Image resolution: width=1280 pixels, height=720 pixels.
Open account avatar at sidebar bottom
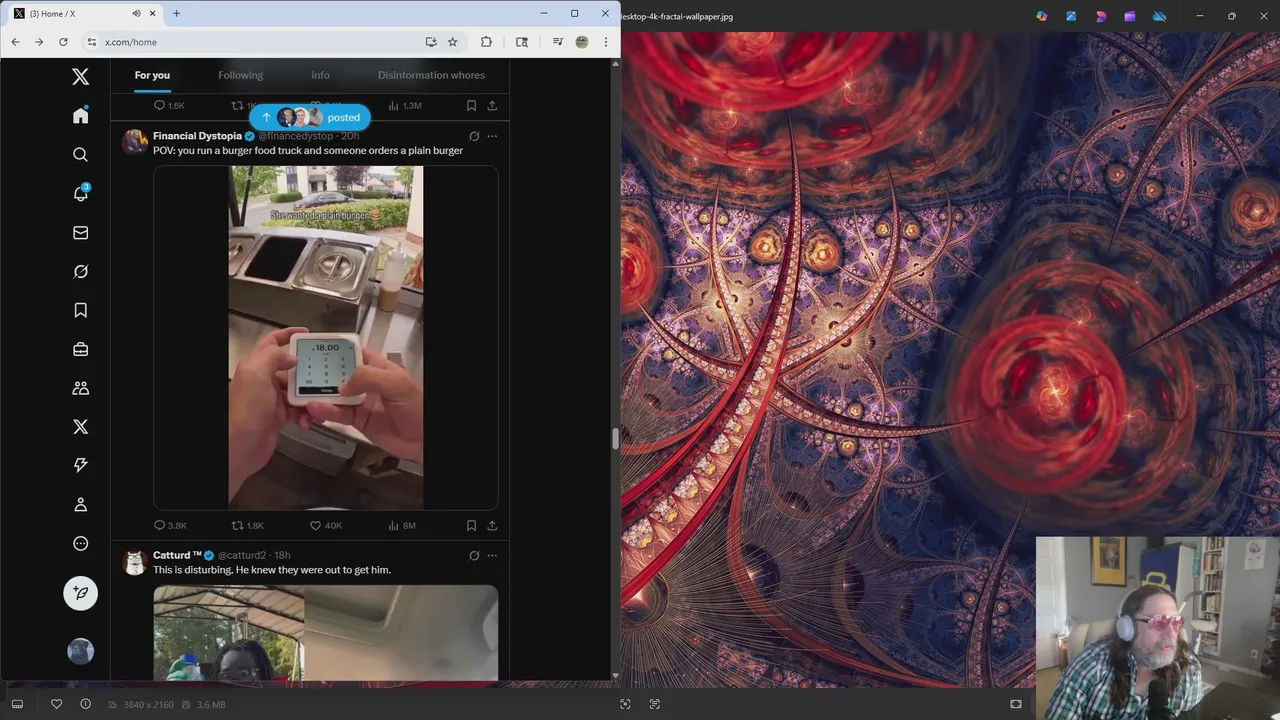click(x=81, y=652)
